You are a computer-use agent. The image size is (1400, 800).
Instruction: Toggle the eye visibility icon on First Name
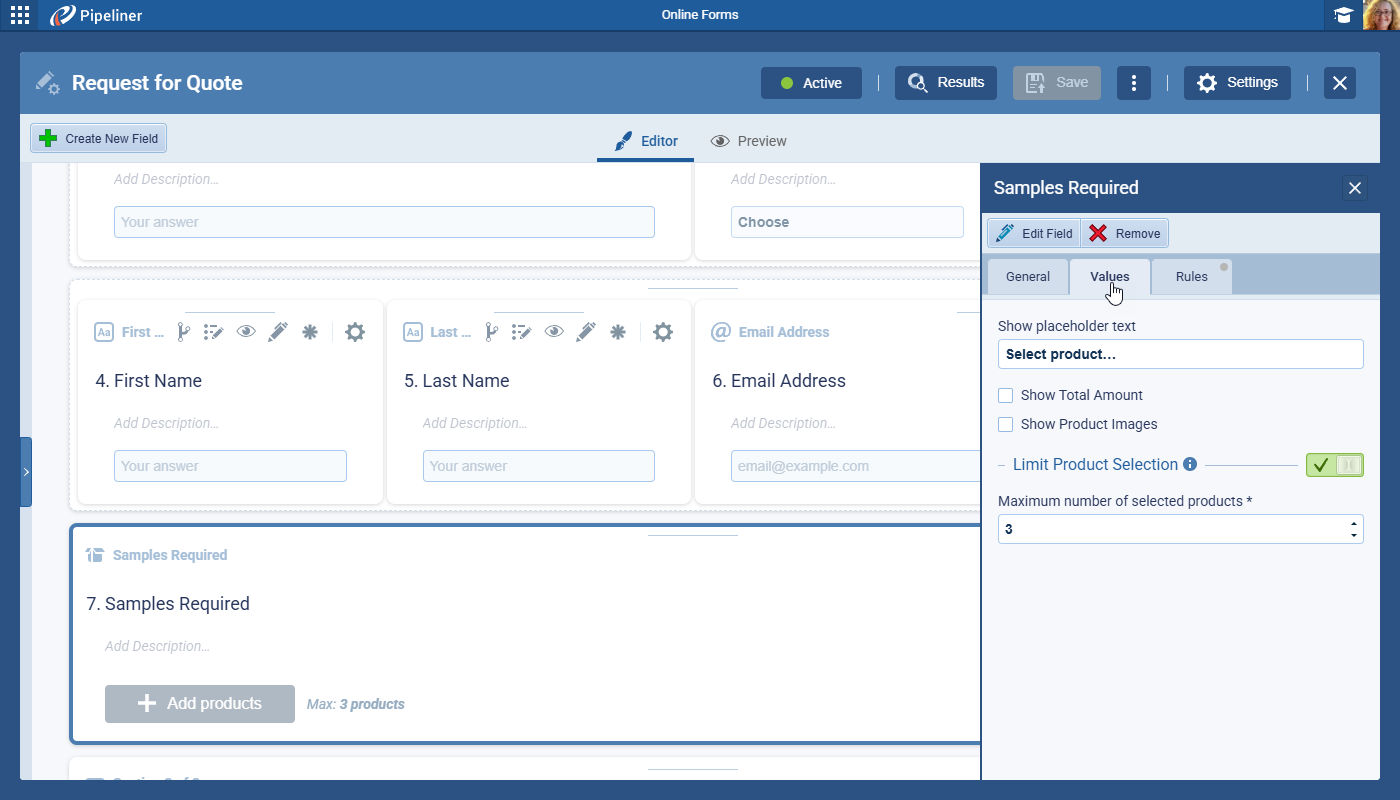pyautogui.click(x=246, y=332)
